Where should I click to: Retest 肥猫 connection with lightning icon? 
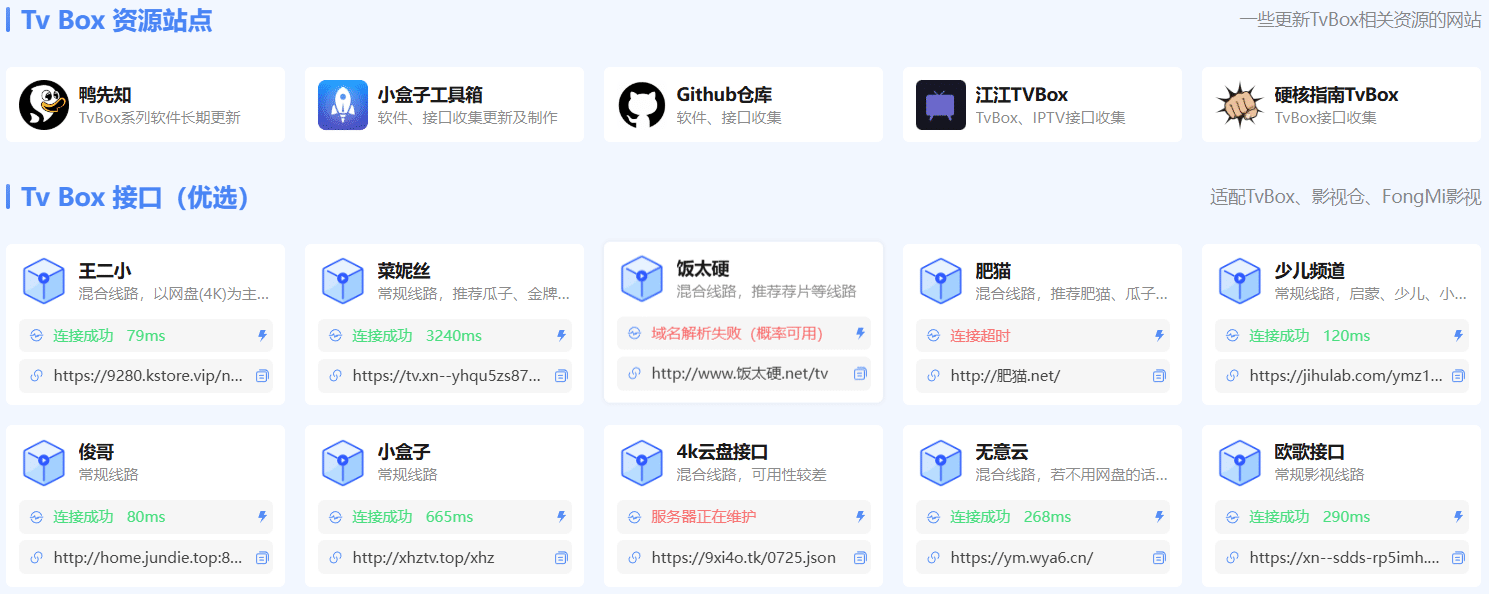(1160, 335)
